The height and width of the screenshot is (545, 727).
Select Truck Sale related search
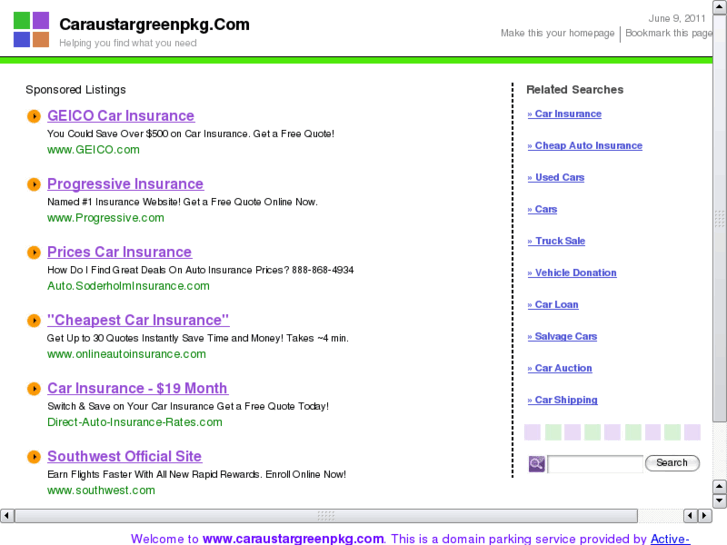[556, 241]
